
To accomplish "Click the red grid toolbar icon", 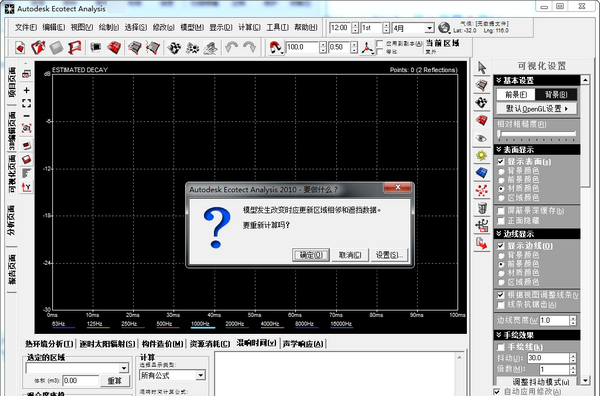I will tap(114, 48).
